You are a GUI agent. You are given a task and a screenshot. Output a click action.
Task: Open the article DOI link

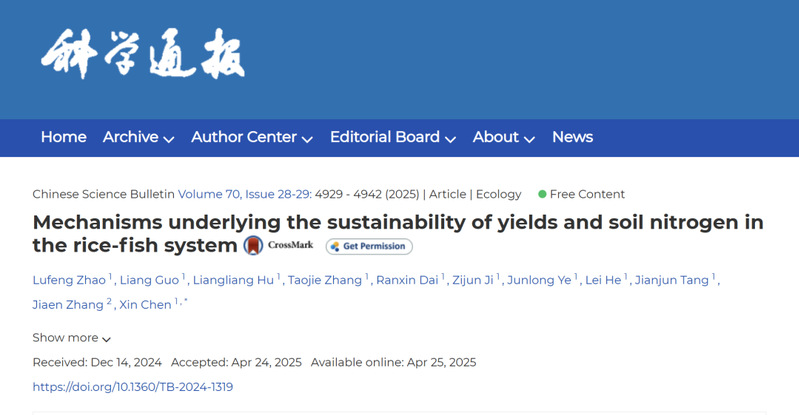tap(133, 387)
